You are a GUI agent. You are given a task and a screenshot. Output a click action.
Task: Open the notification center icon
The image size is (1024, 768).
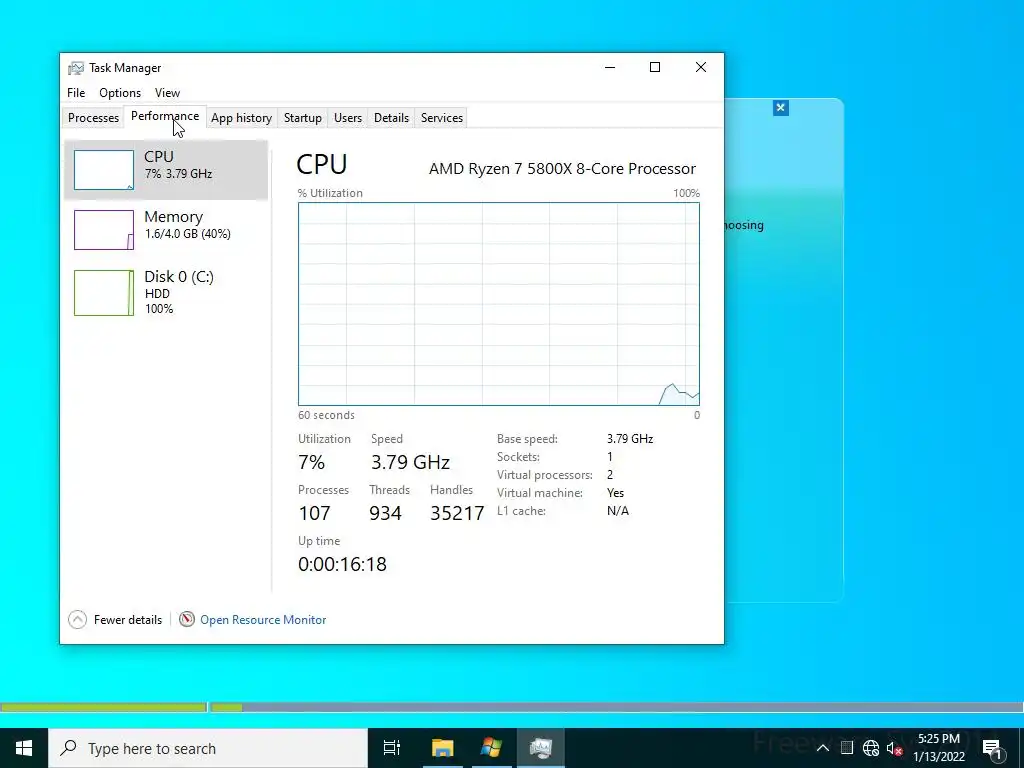point(992,748)
